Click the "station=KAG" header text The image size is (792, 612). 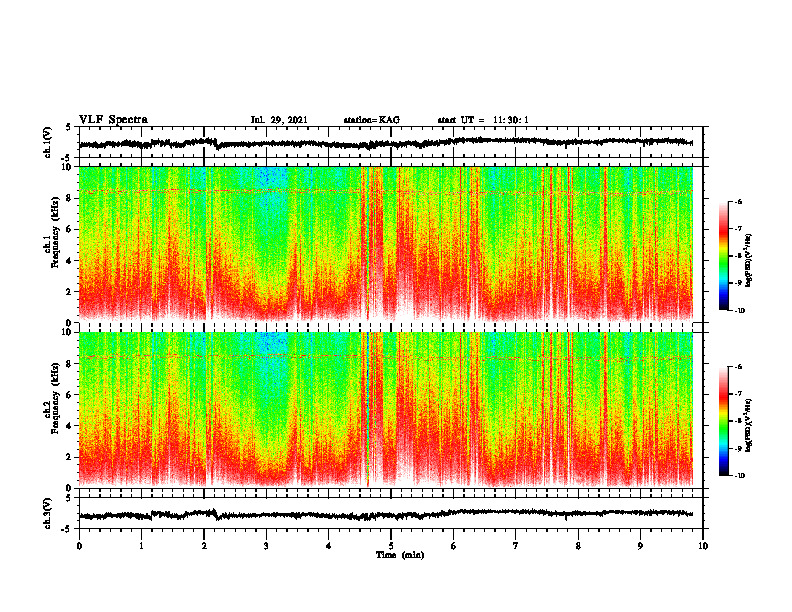pyautogui.click(x=371, y=120)
